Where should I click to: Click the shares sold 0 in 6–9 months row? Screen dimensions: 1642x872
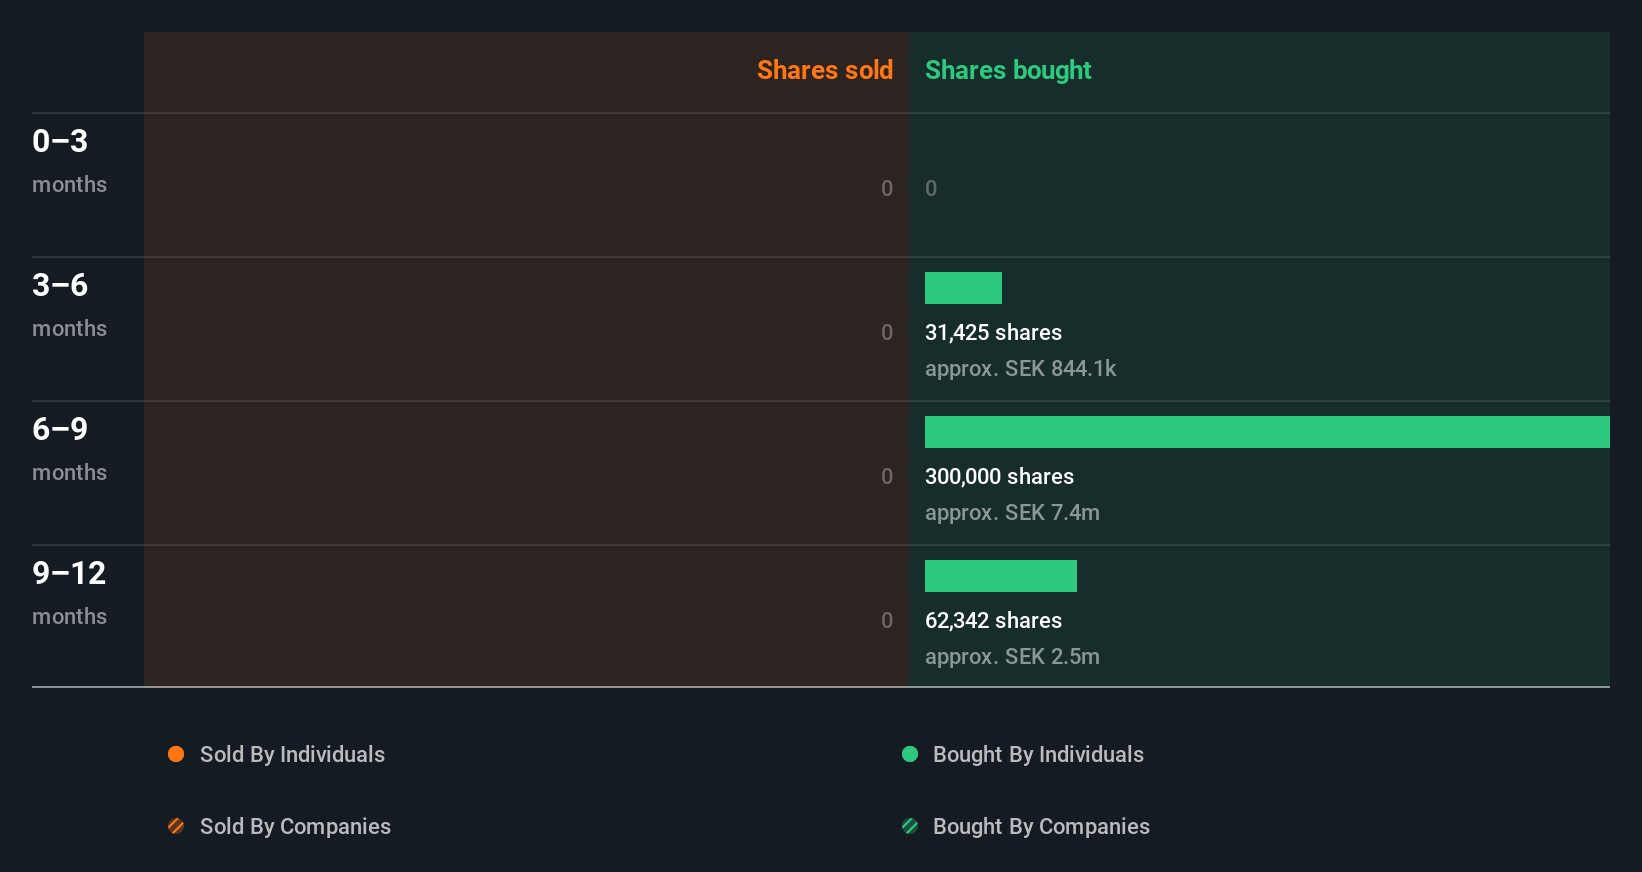click(887, 476)
